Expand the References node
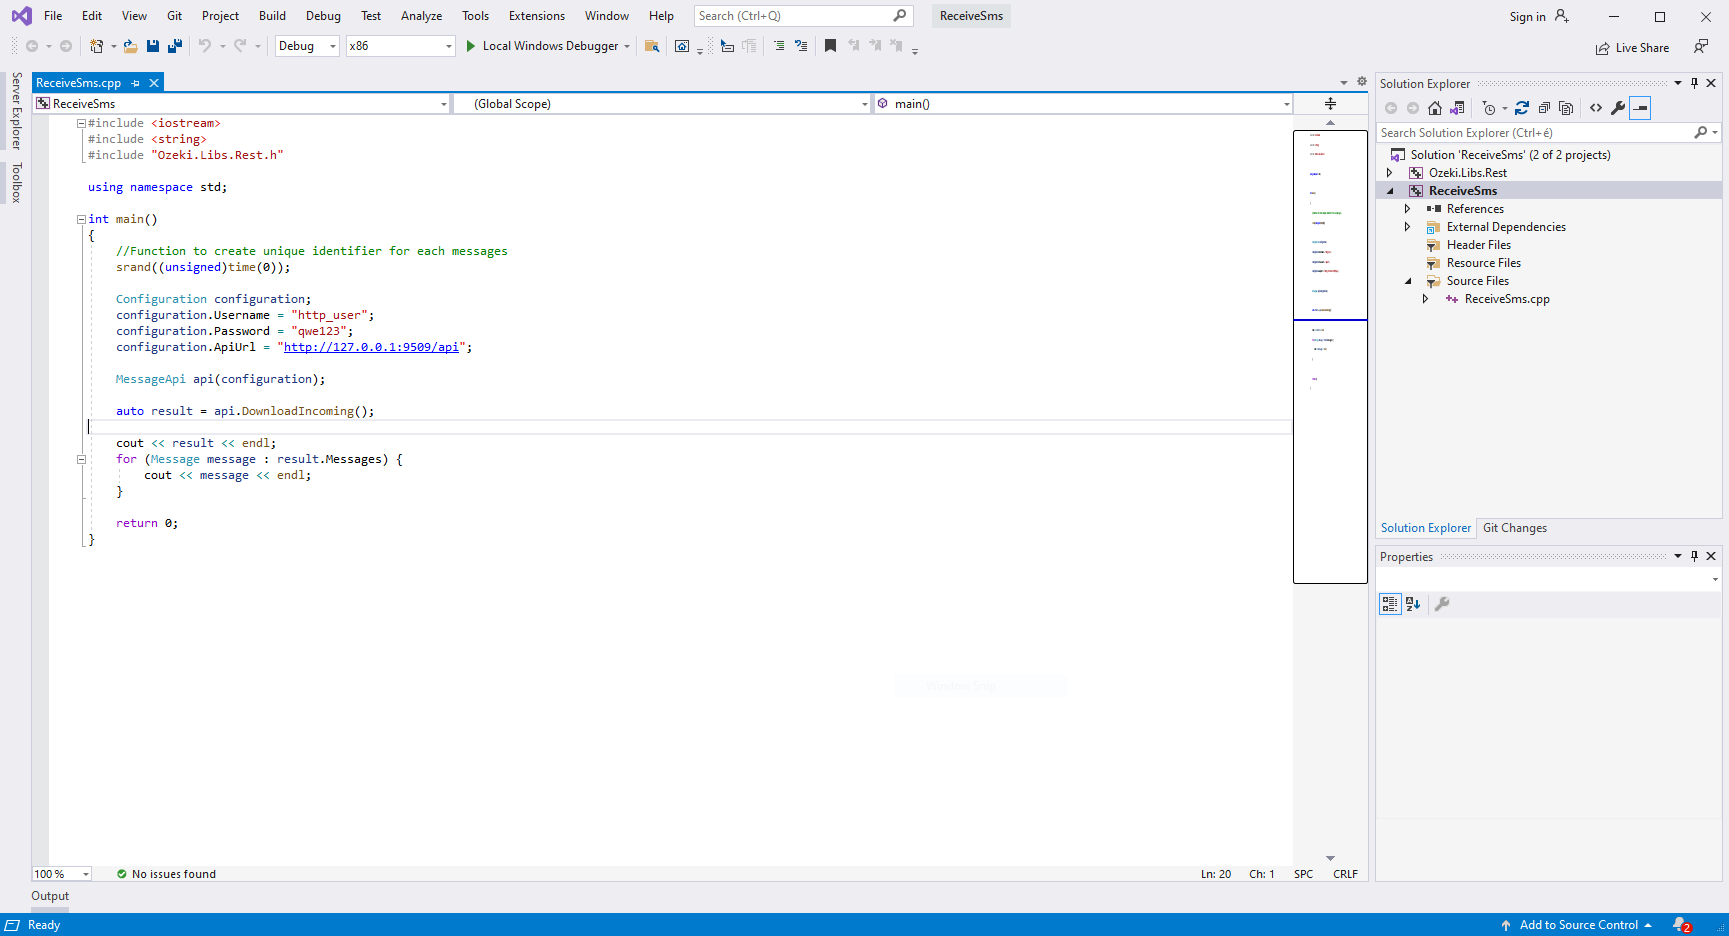 pos(1407,209)
